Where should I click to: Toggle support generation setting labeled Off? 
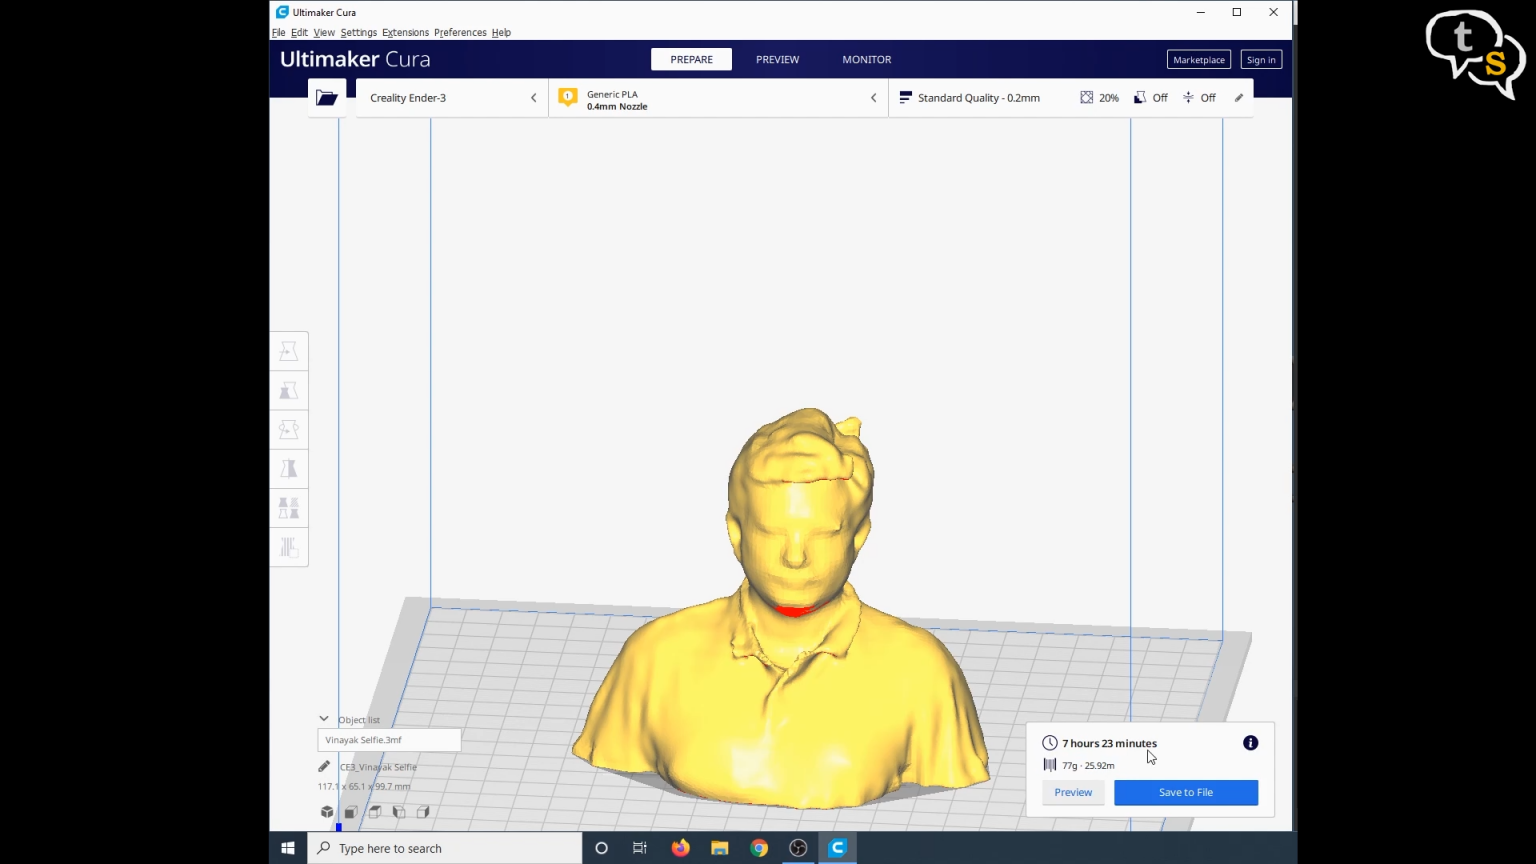1150,97
